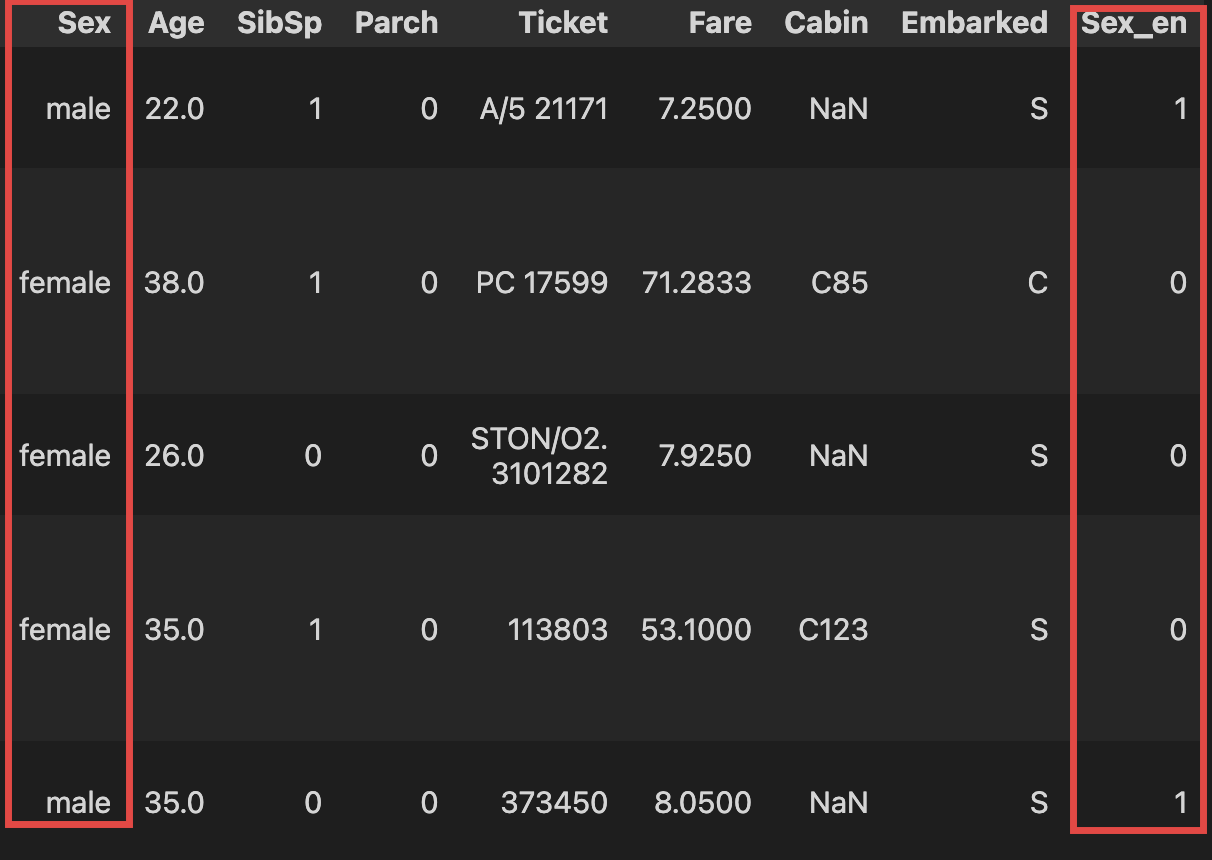Viewport: 1212px width, 860px height.
Task: Click the cabin value C85
Action: (840, 283)
